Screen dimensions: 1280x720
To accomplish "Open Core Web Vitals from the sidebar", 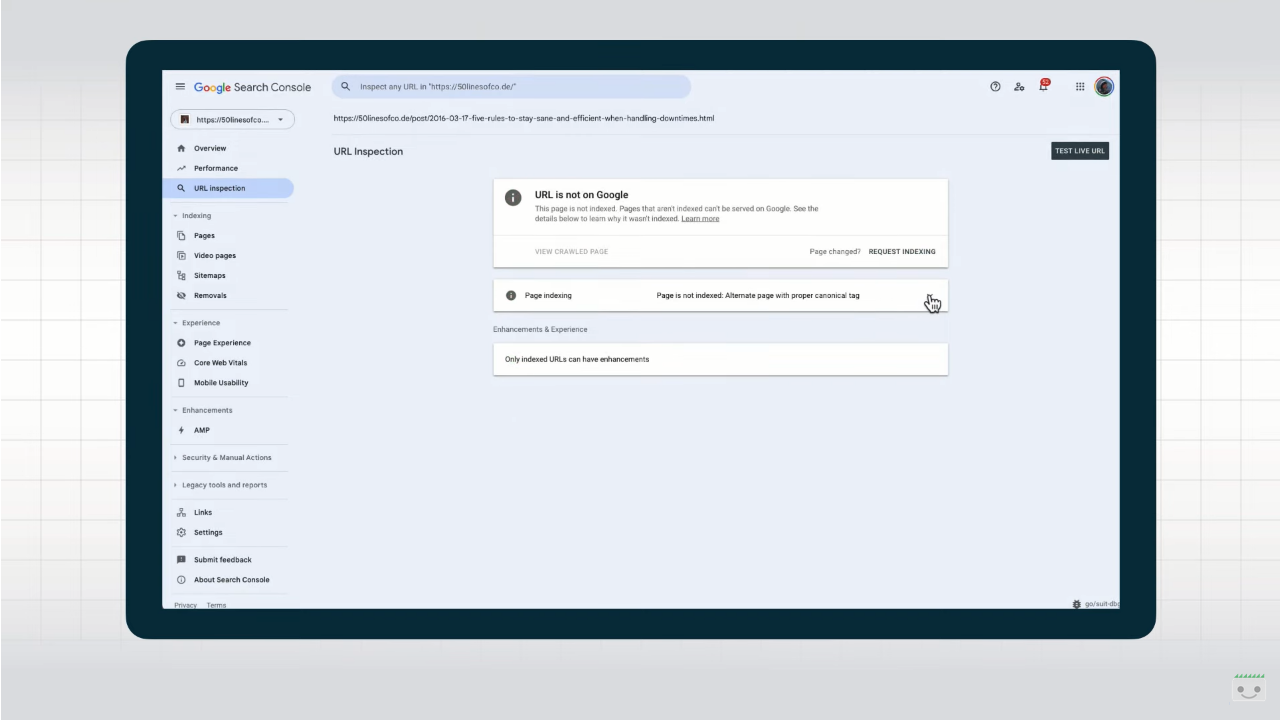I will click(x=184, y=363).
